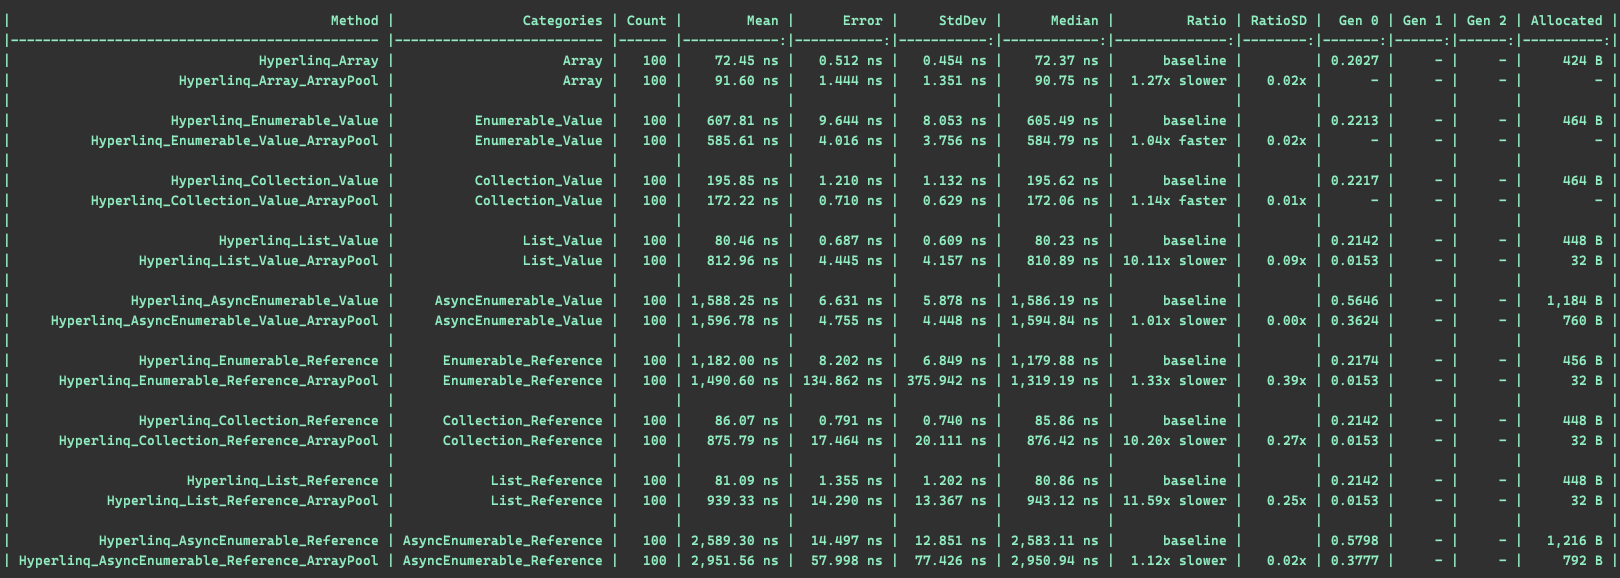This screenshot has height=578, width=1620.
Task: Click the median value 1,319.19 ns
Action: point(1055,380)
